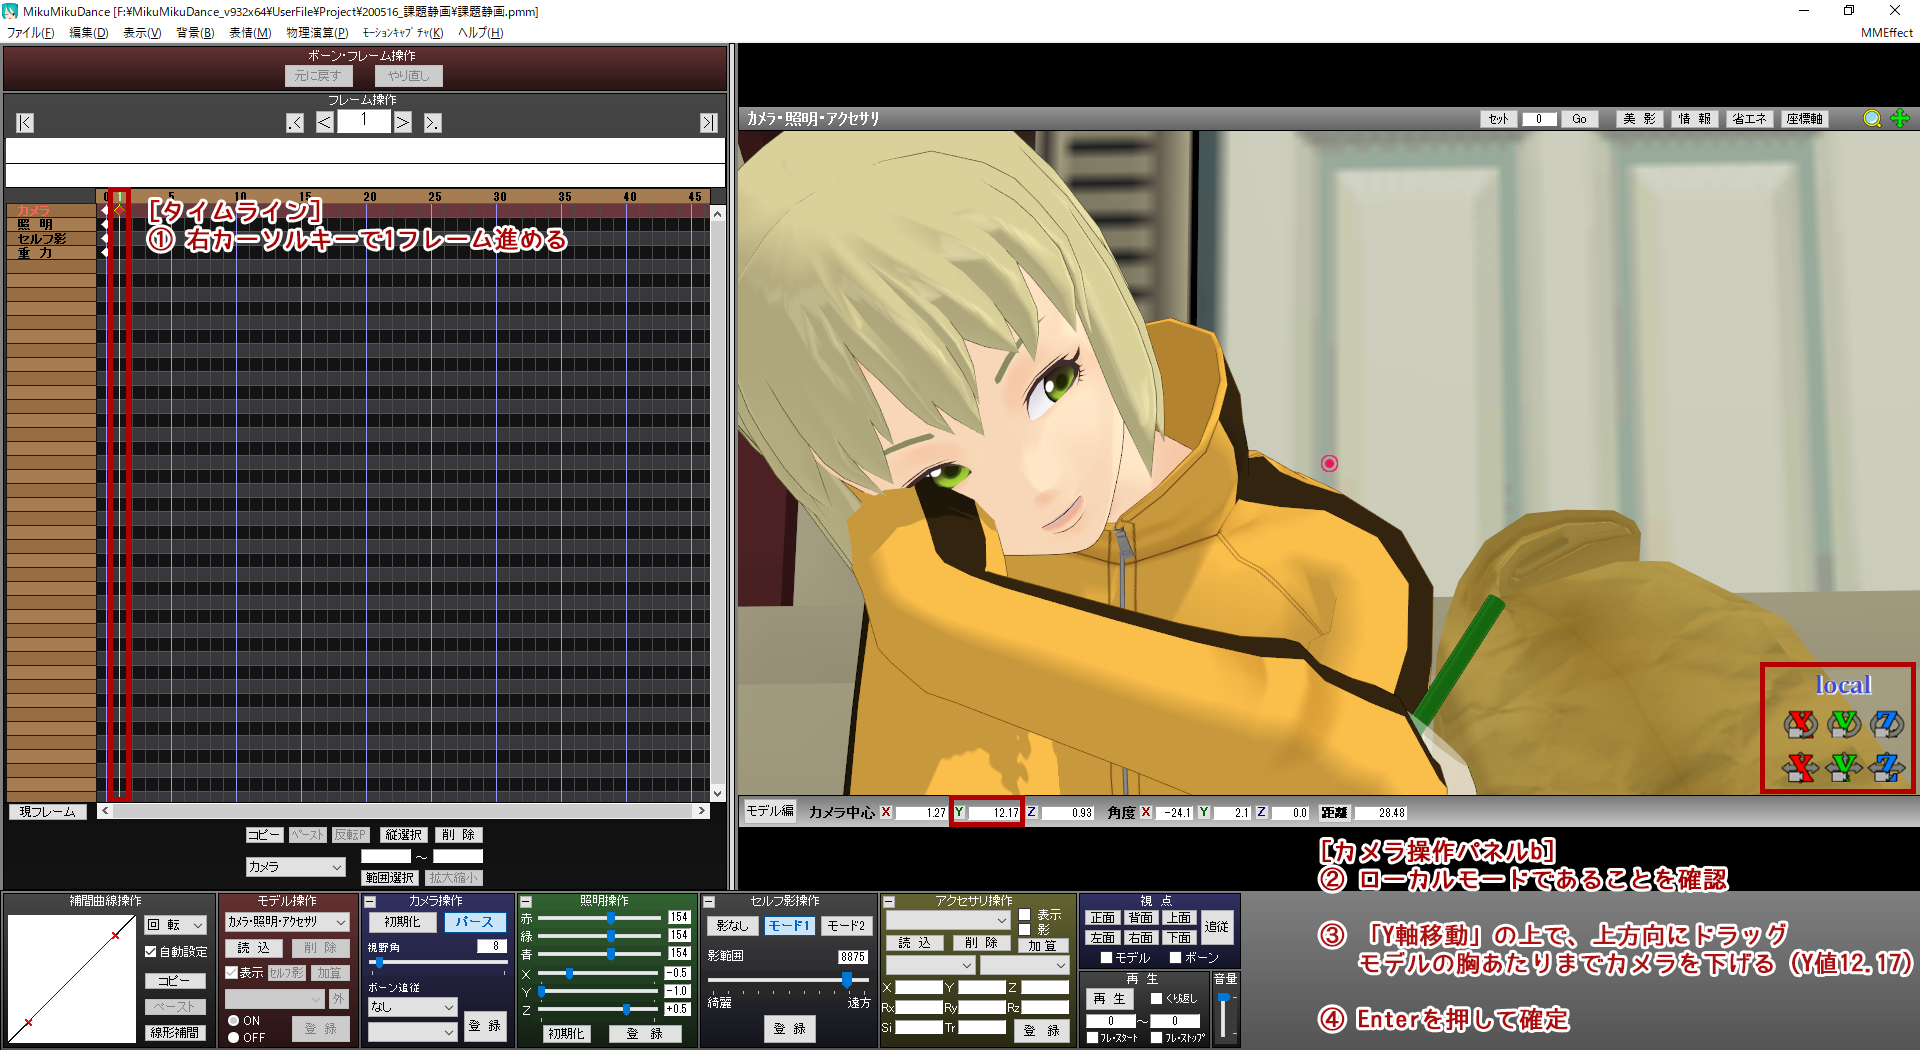Click the green Y rotation axis icon
Screen dimensions: 1920x1050
coord(1844,723)
